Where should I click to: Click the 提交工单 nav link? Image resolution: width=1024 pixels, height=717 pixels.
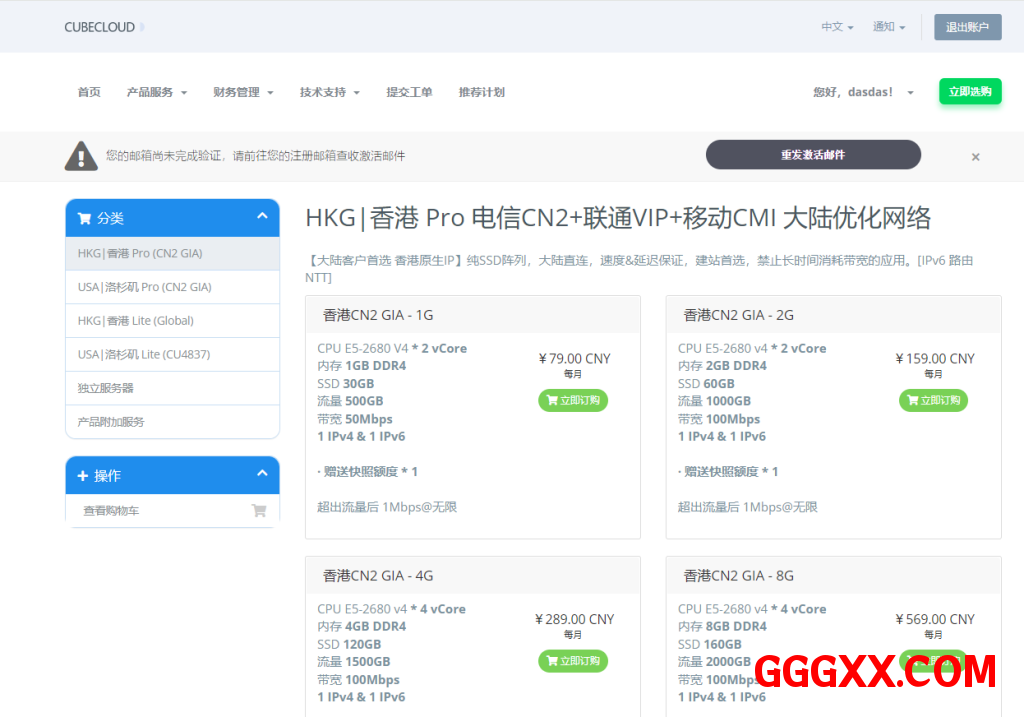pyautogui.click(x=409, y=92)
